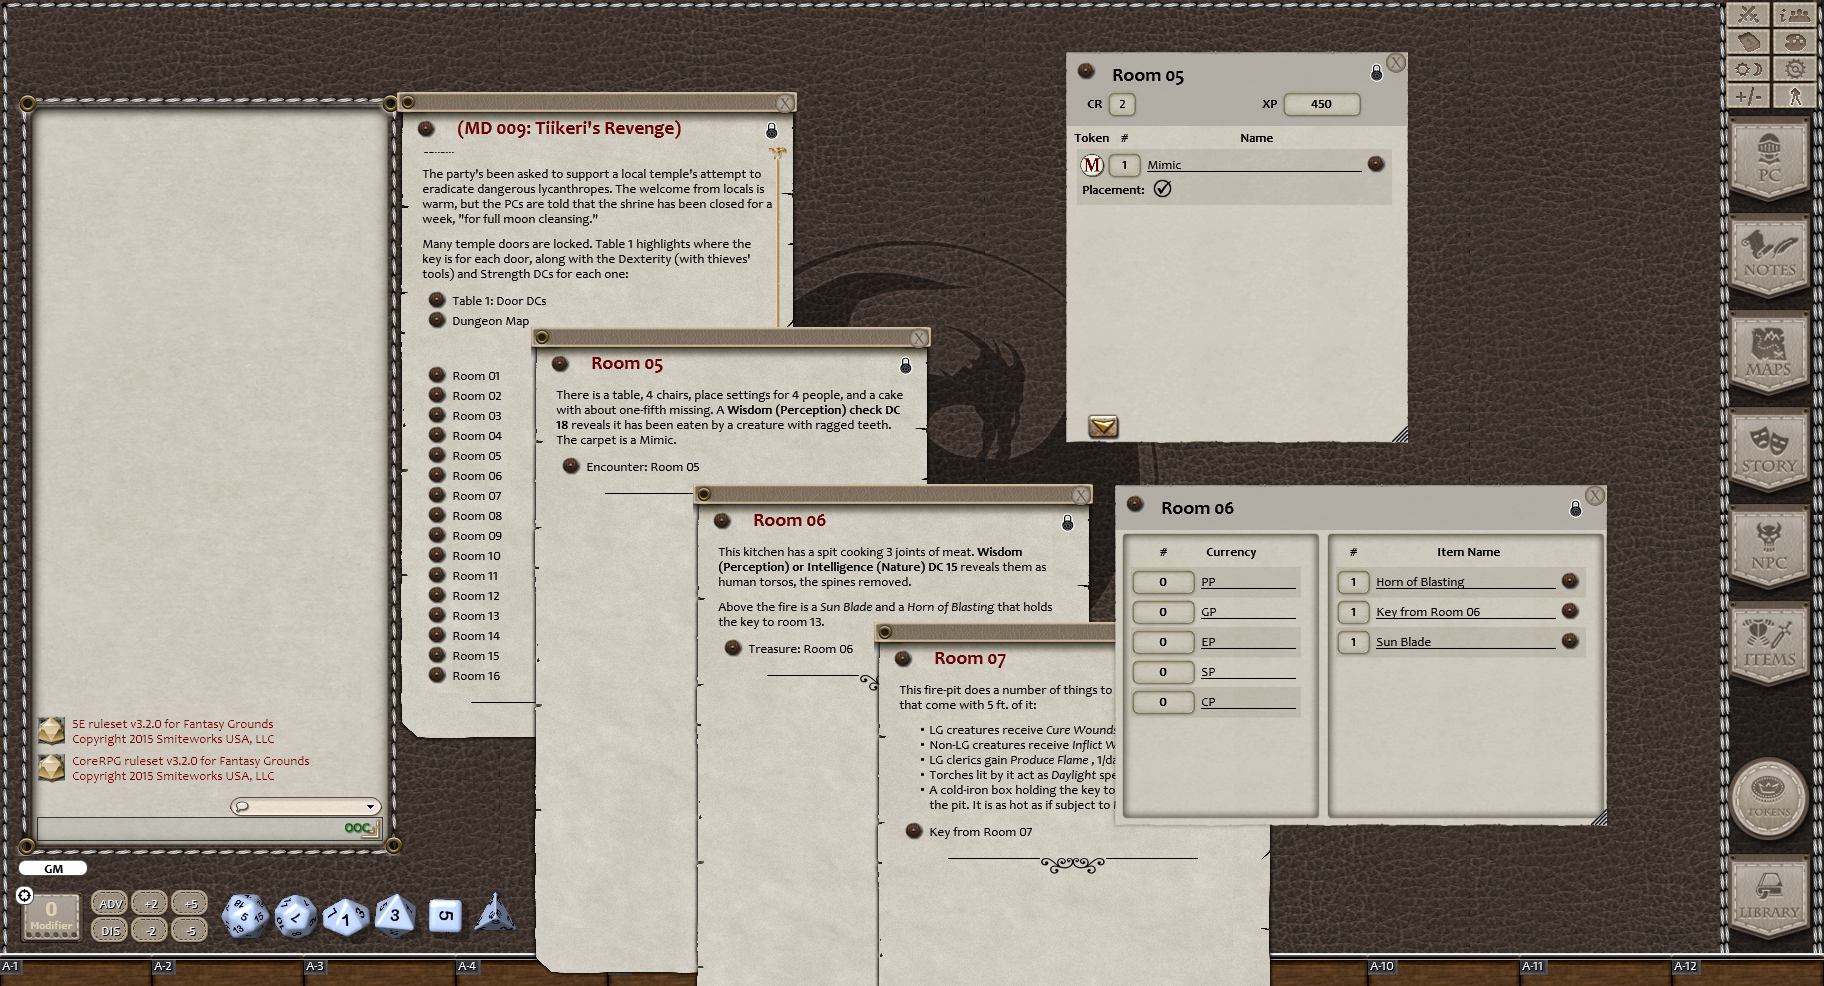Open the Party Sheet icon
This screenshot has width=1824, height=986.
(x=1795, y=15)
